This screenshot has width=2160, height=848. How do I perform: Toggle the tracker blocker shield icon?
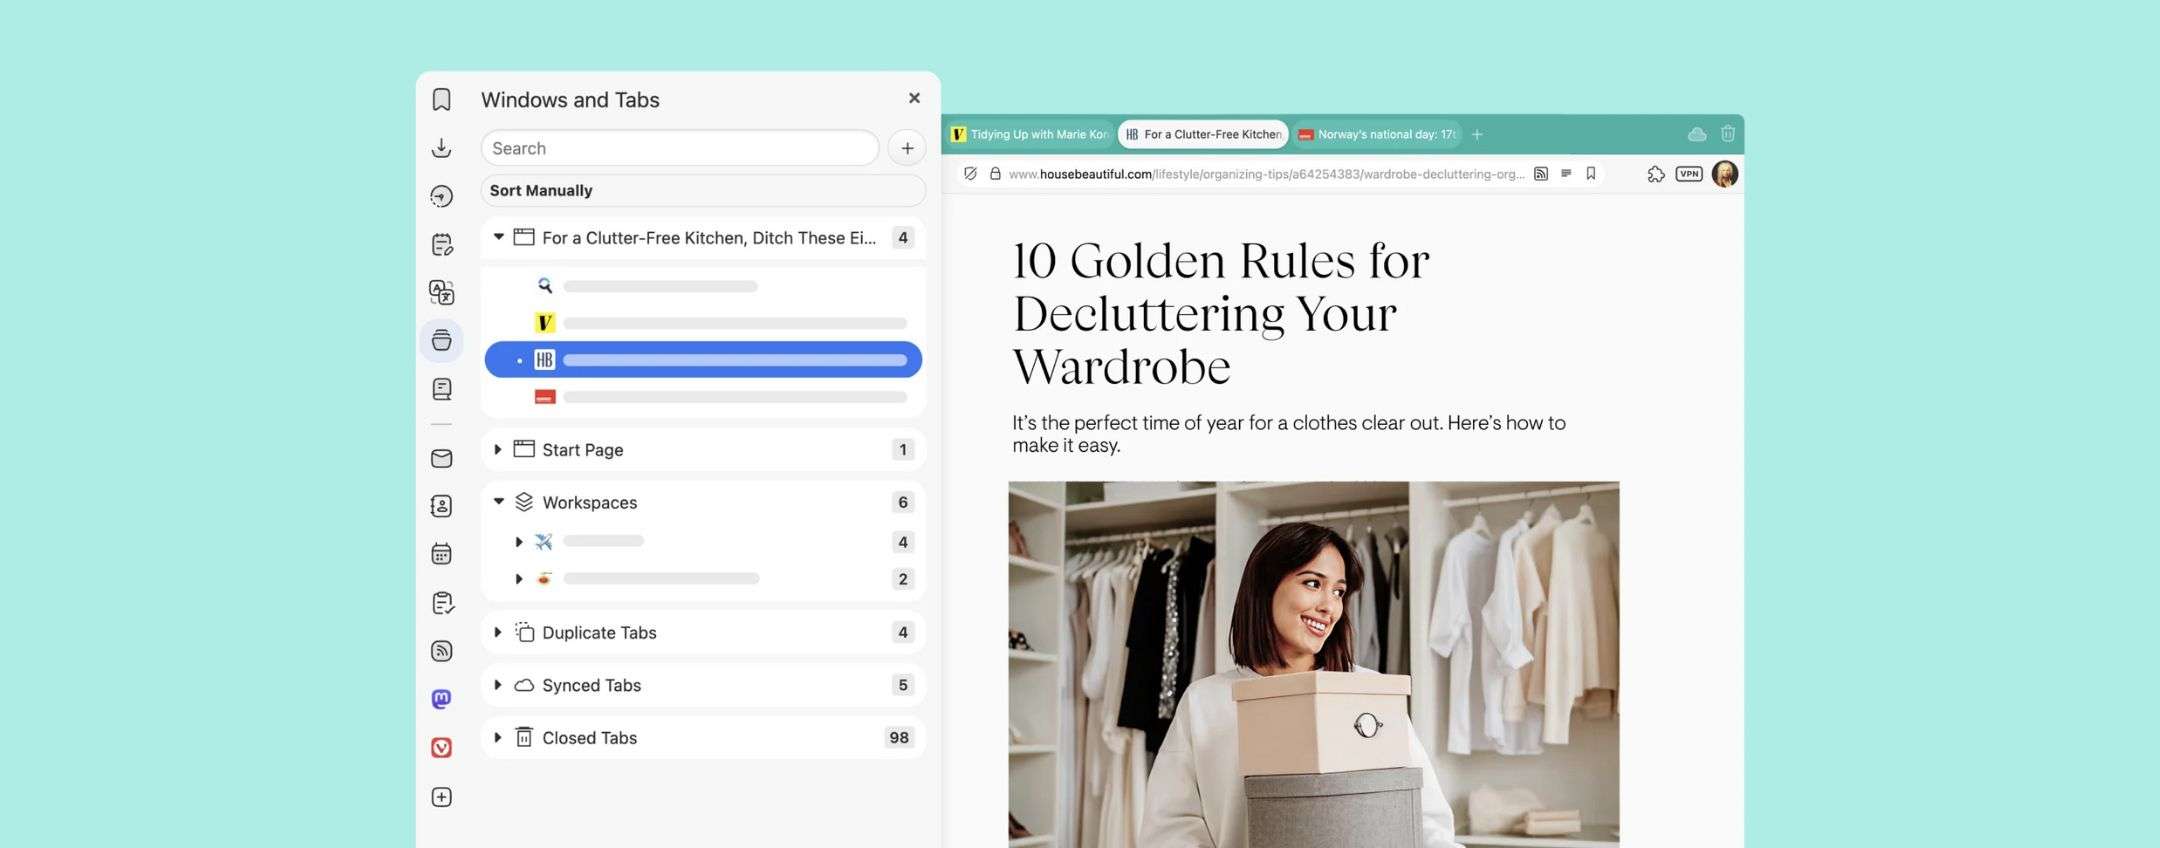(970, 174)
